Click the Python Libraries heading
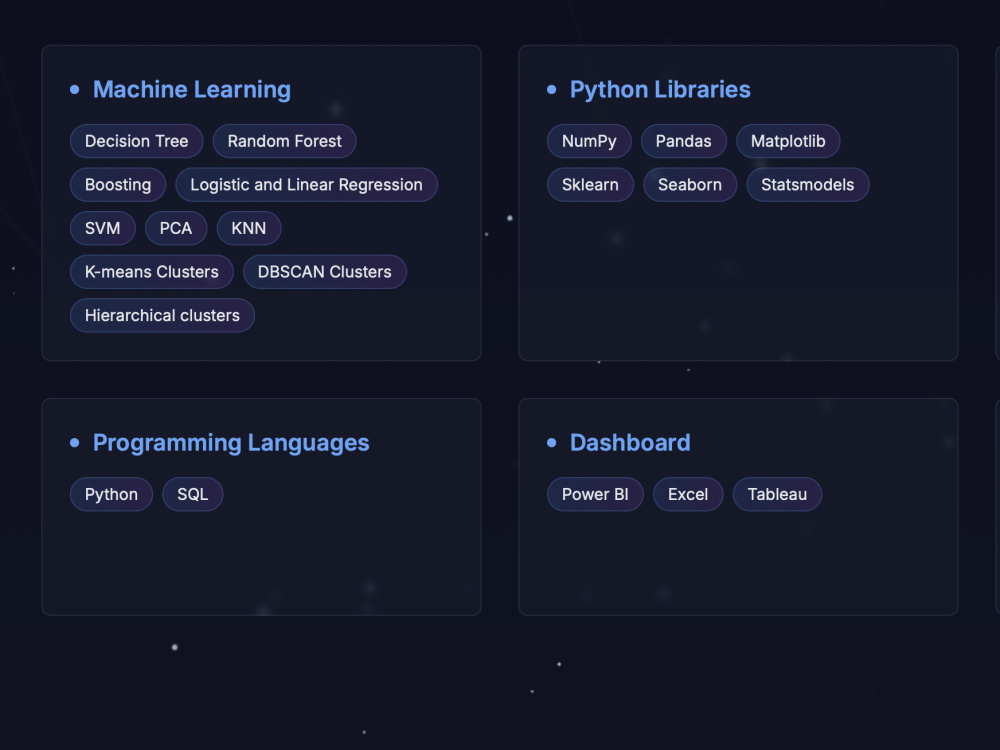The width and height of the screenshot is (1000, 750). click(x=660, y=89)
